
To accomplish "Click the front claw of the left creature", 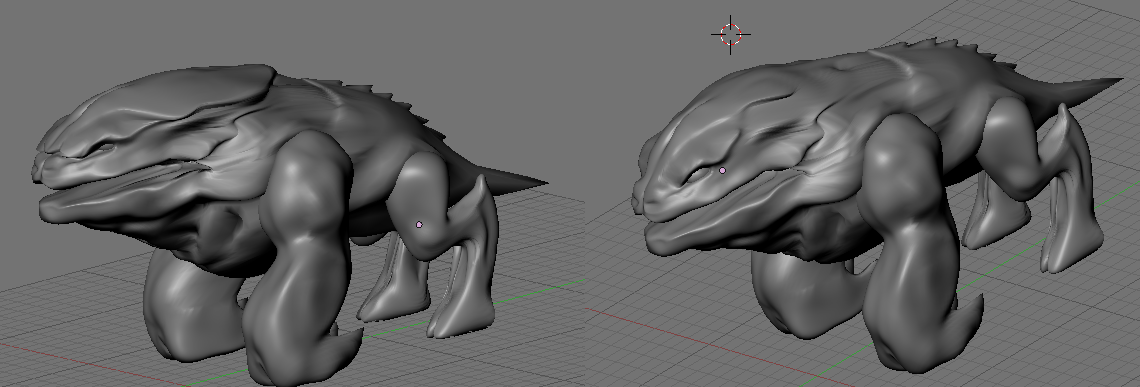I will (348, 346).
